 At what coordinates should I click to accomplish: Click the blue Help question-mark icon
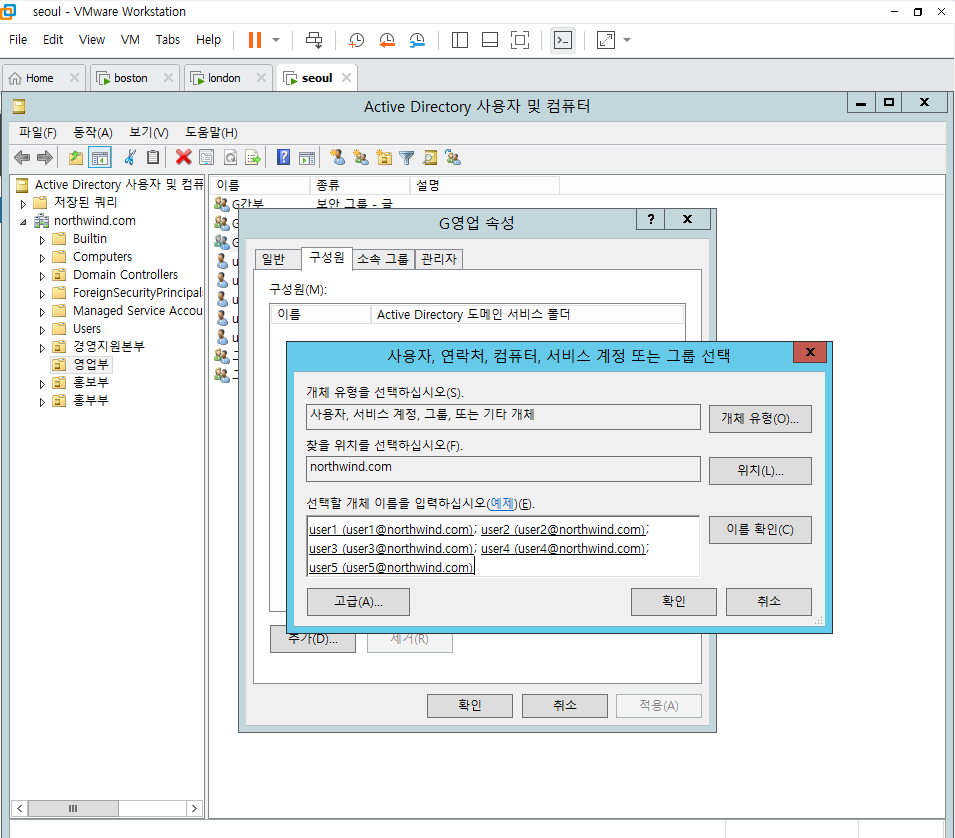283,157
